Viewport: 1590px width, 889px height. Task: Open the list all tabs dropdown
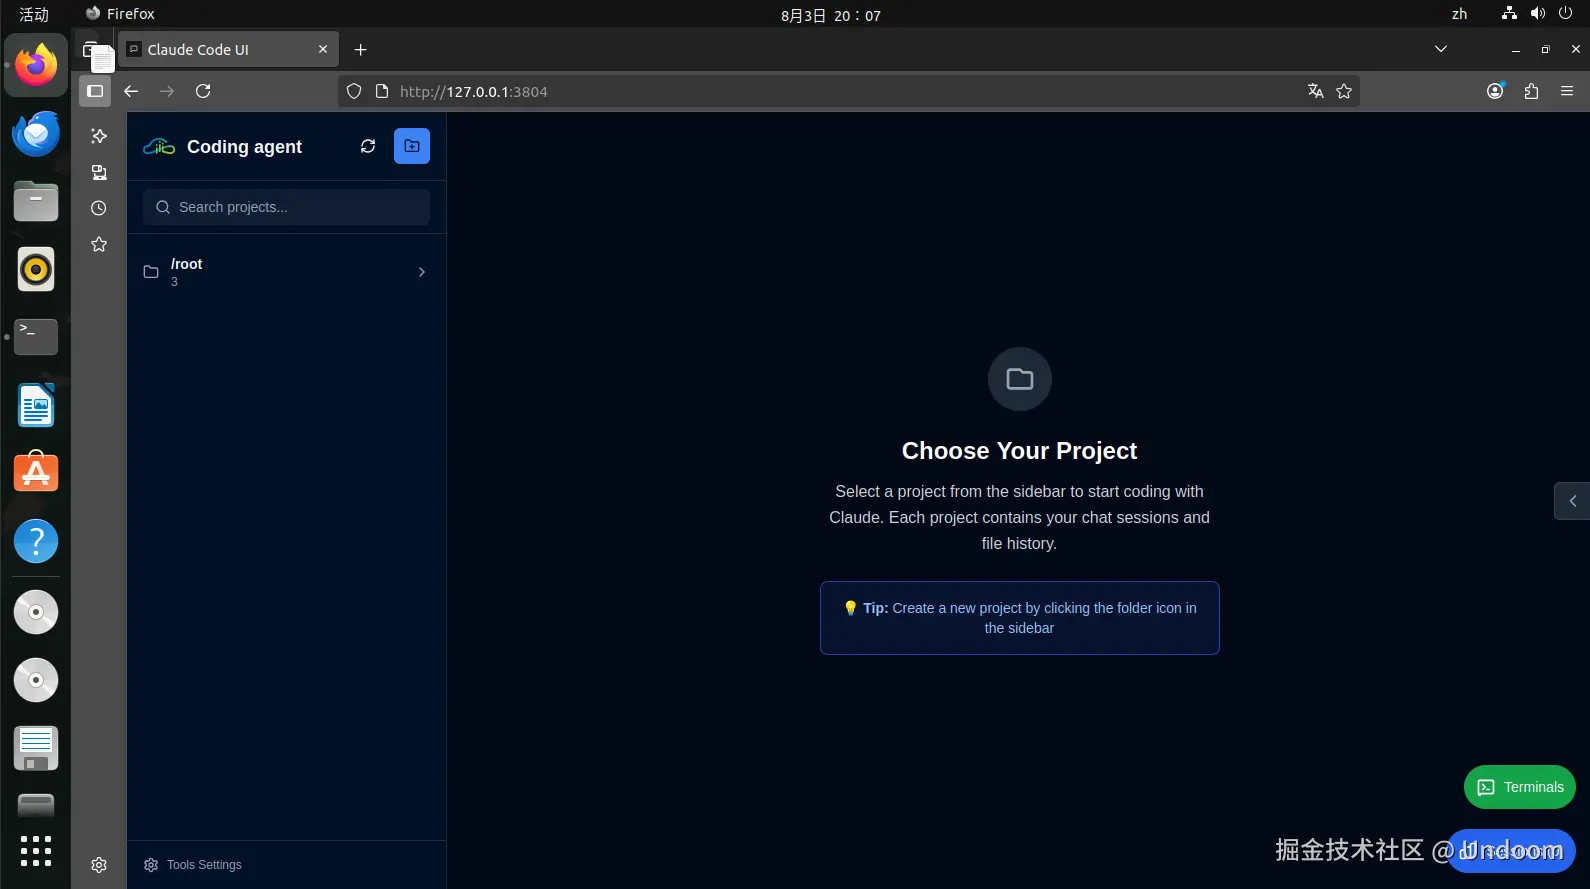click(x=1441, y=49)
